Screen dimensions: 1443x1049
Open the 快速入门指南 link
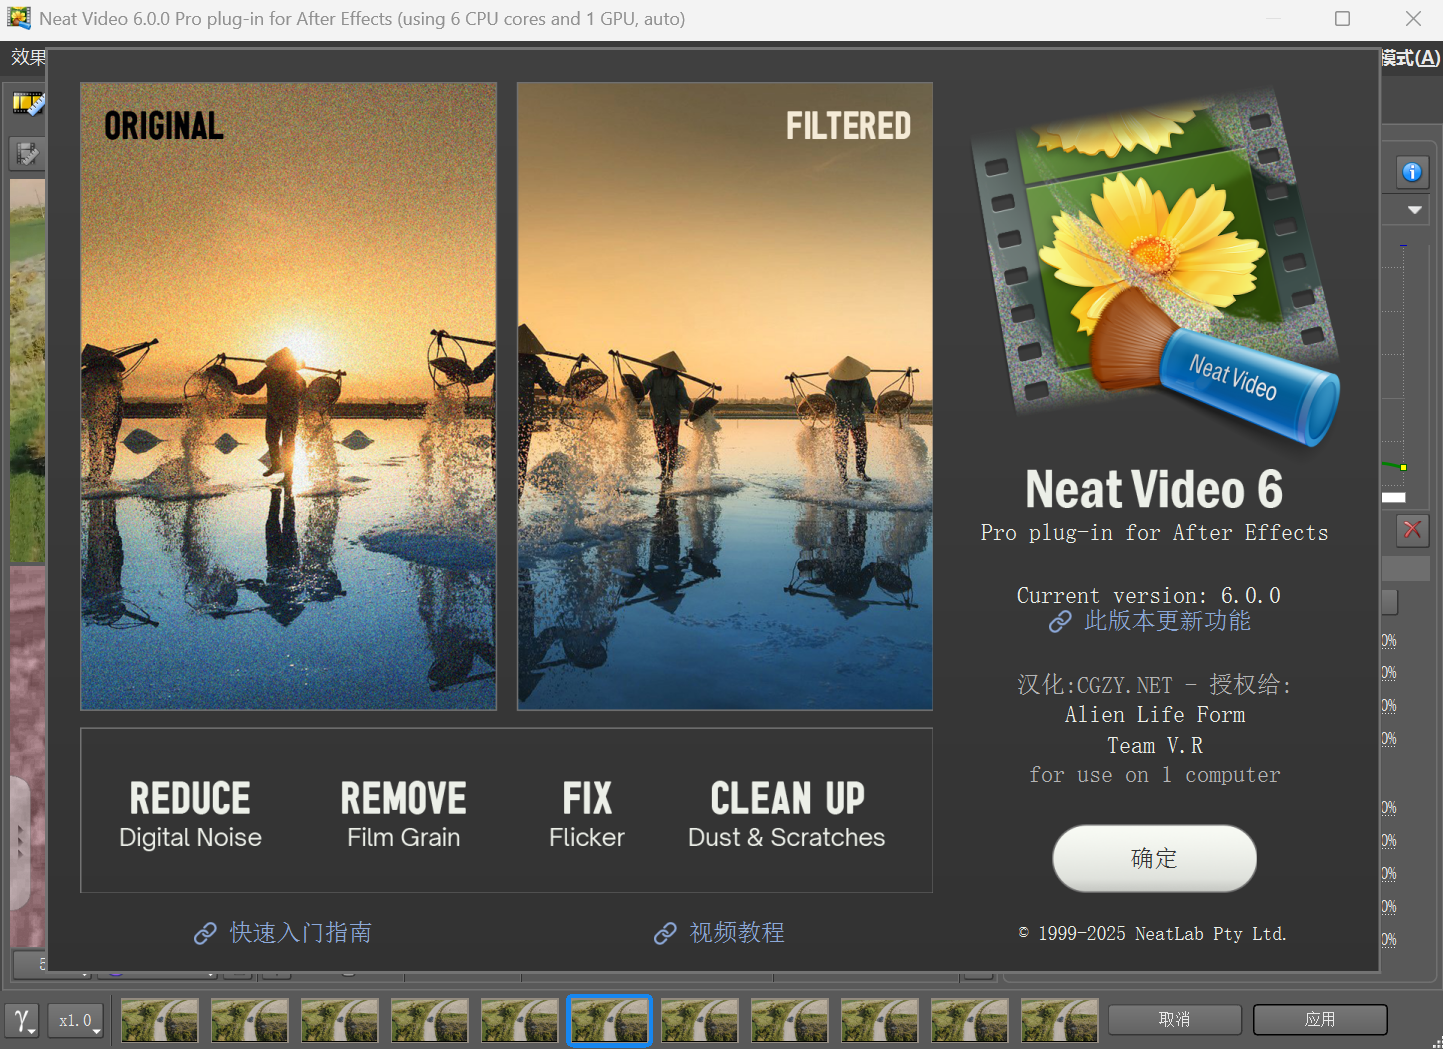point(283,932)
